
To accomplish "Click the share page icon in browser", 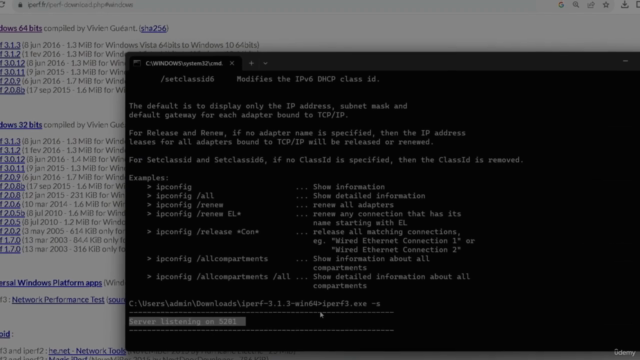I will tap(591, 5).
